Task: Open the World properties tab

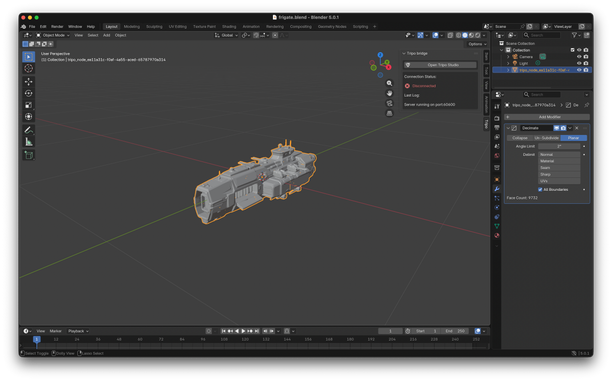Action: (497, 156)
